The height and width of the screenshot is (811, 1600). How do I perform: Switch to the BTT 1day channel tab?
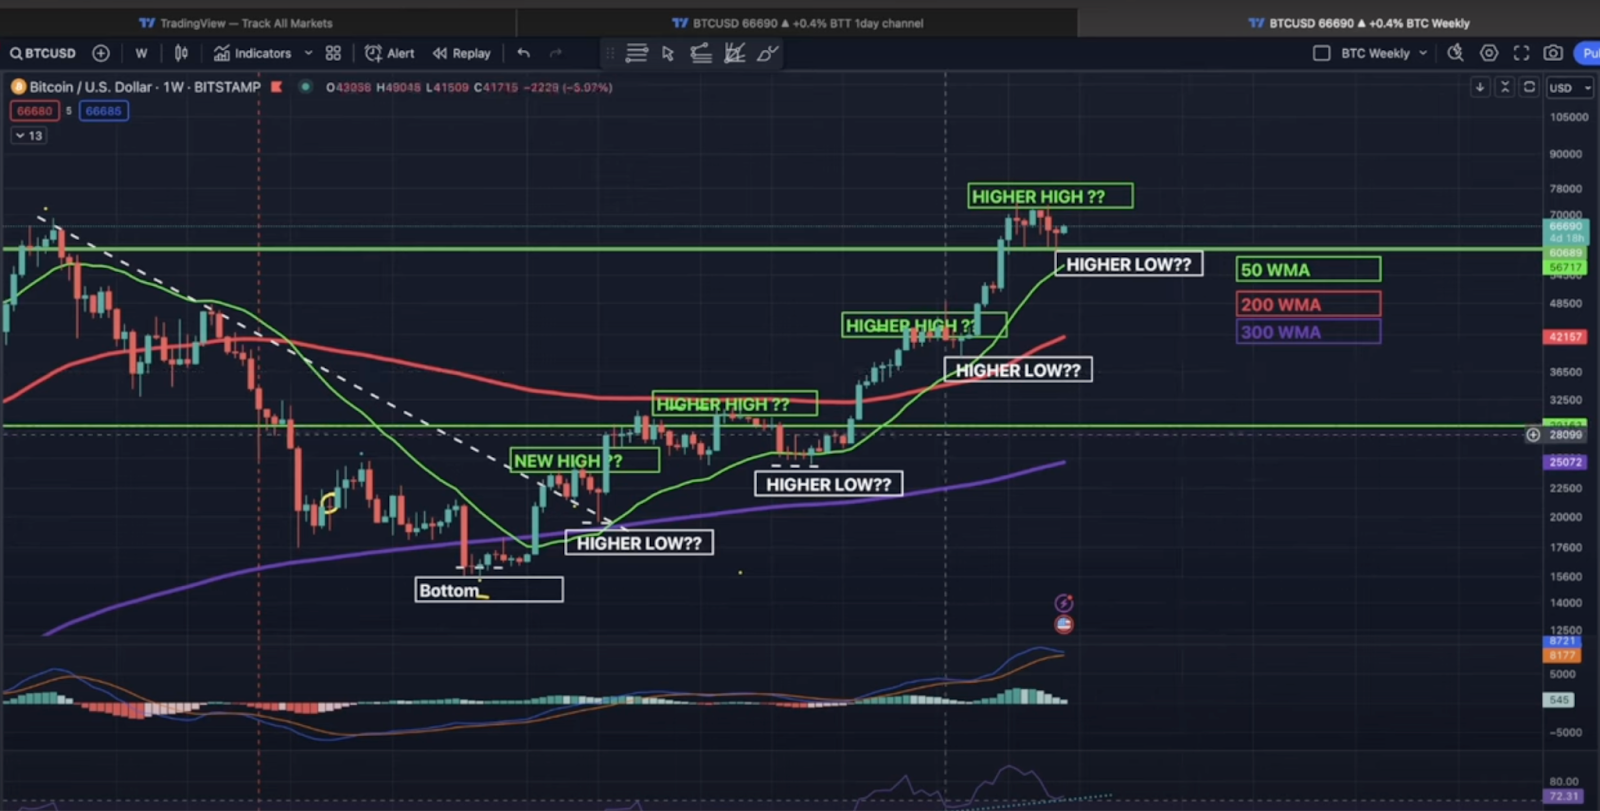click(797, 23)
